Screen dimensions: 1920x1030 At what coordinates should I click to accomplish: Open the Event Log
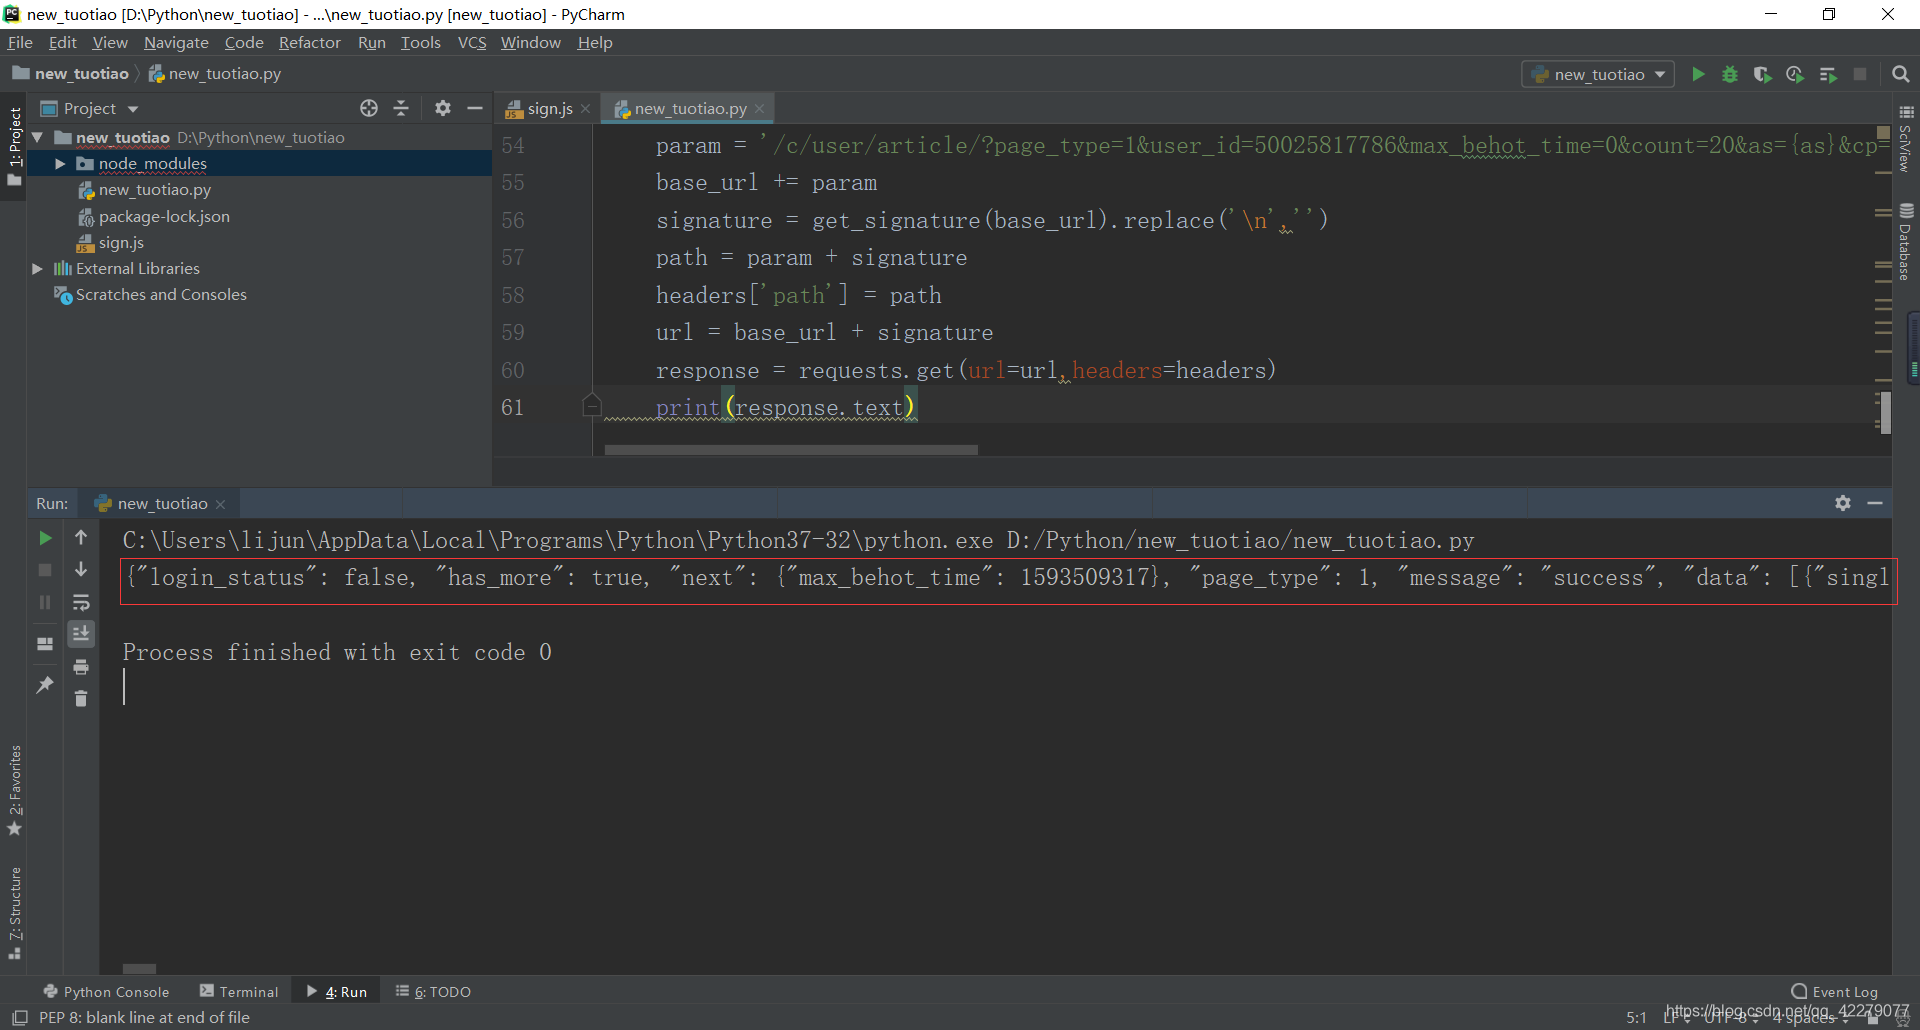click(x=1835, y=992)
